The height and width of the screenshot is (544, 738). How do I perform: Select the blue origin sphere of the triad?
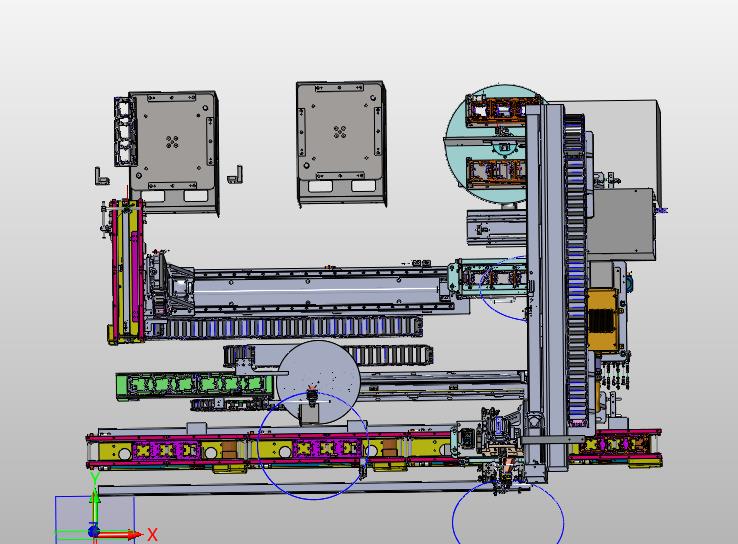click(x=94, y=532)
